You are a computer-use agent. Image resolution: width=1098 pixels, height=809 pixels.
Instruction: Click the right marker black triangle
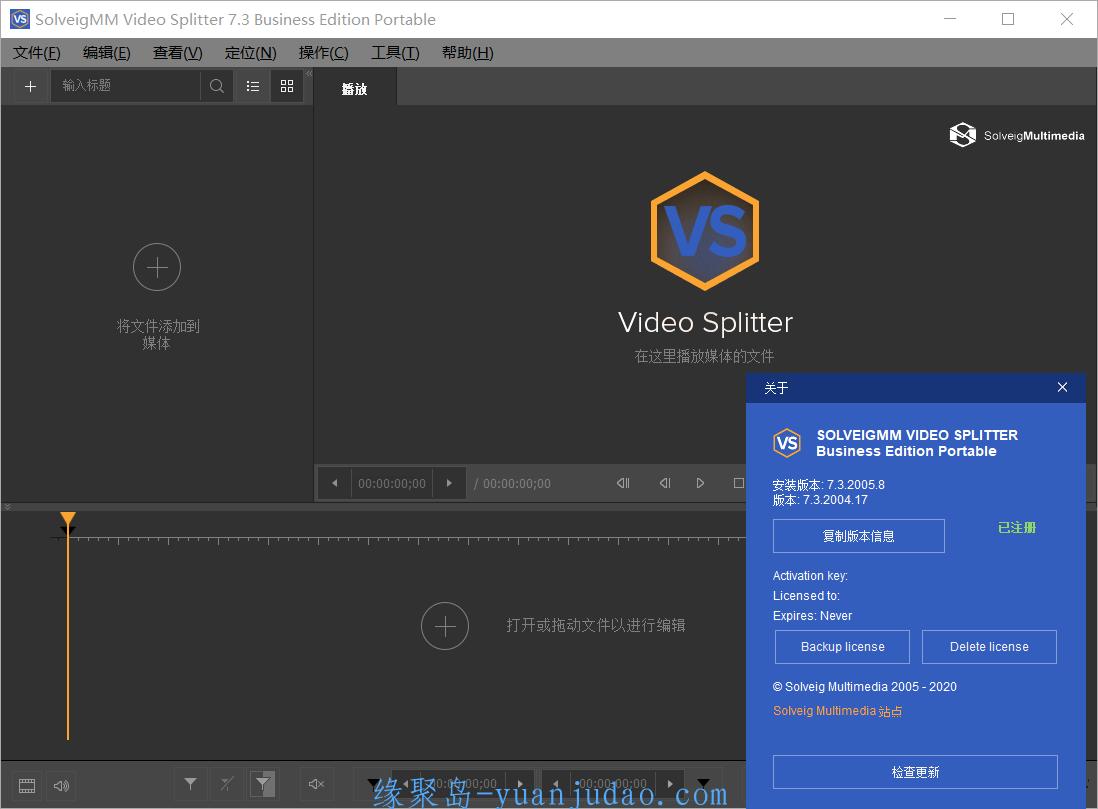pyautogui.click(x=703, y=784)
